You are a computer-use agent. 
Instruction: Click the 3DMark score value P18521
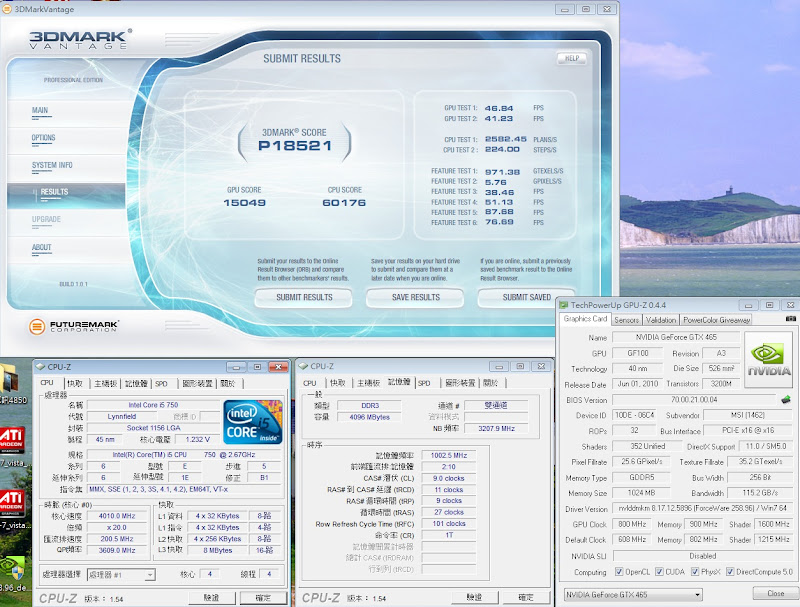click(295, 146)
